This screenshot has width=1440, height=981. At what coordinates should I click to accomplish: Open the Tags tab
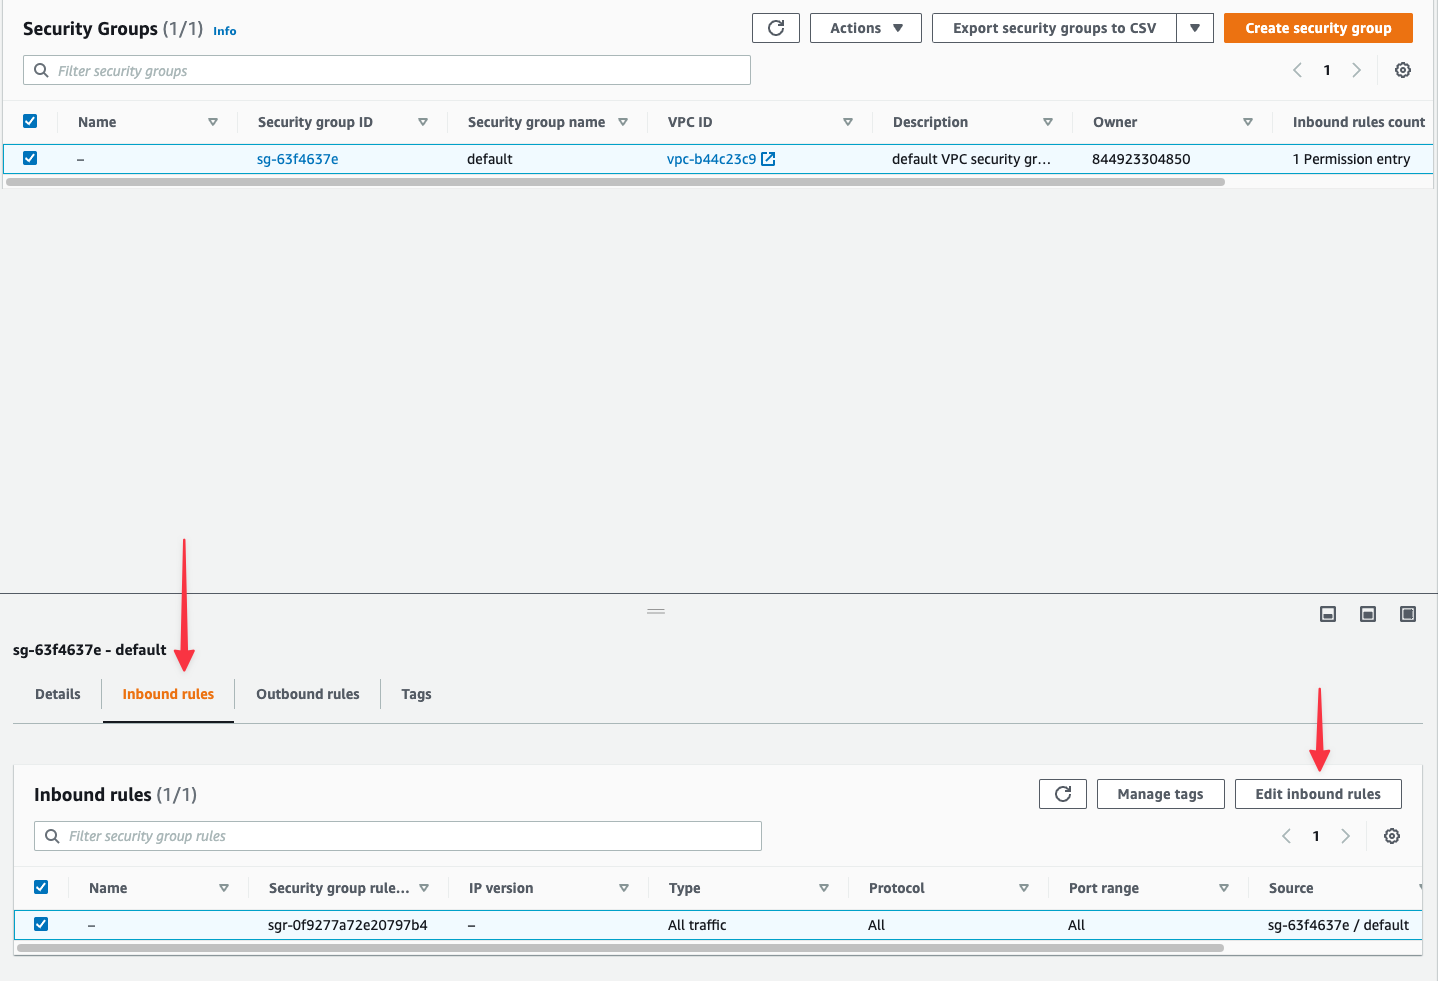point(416,693)
